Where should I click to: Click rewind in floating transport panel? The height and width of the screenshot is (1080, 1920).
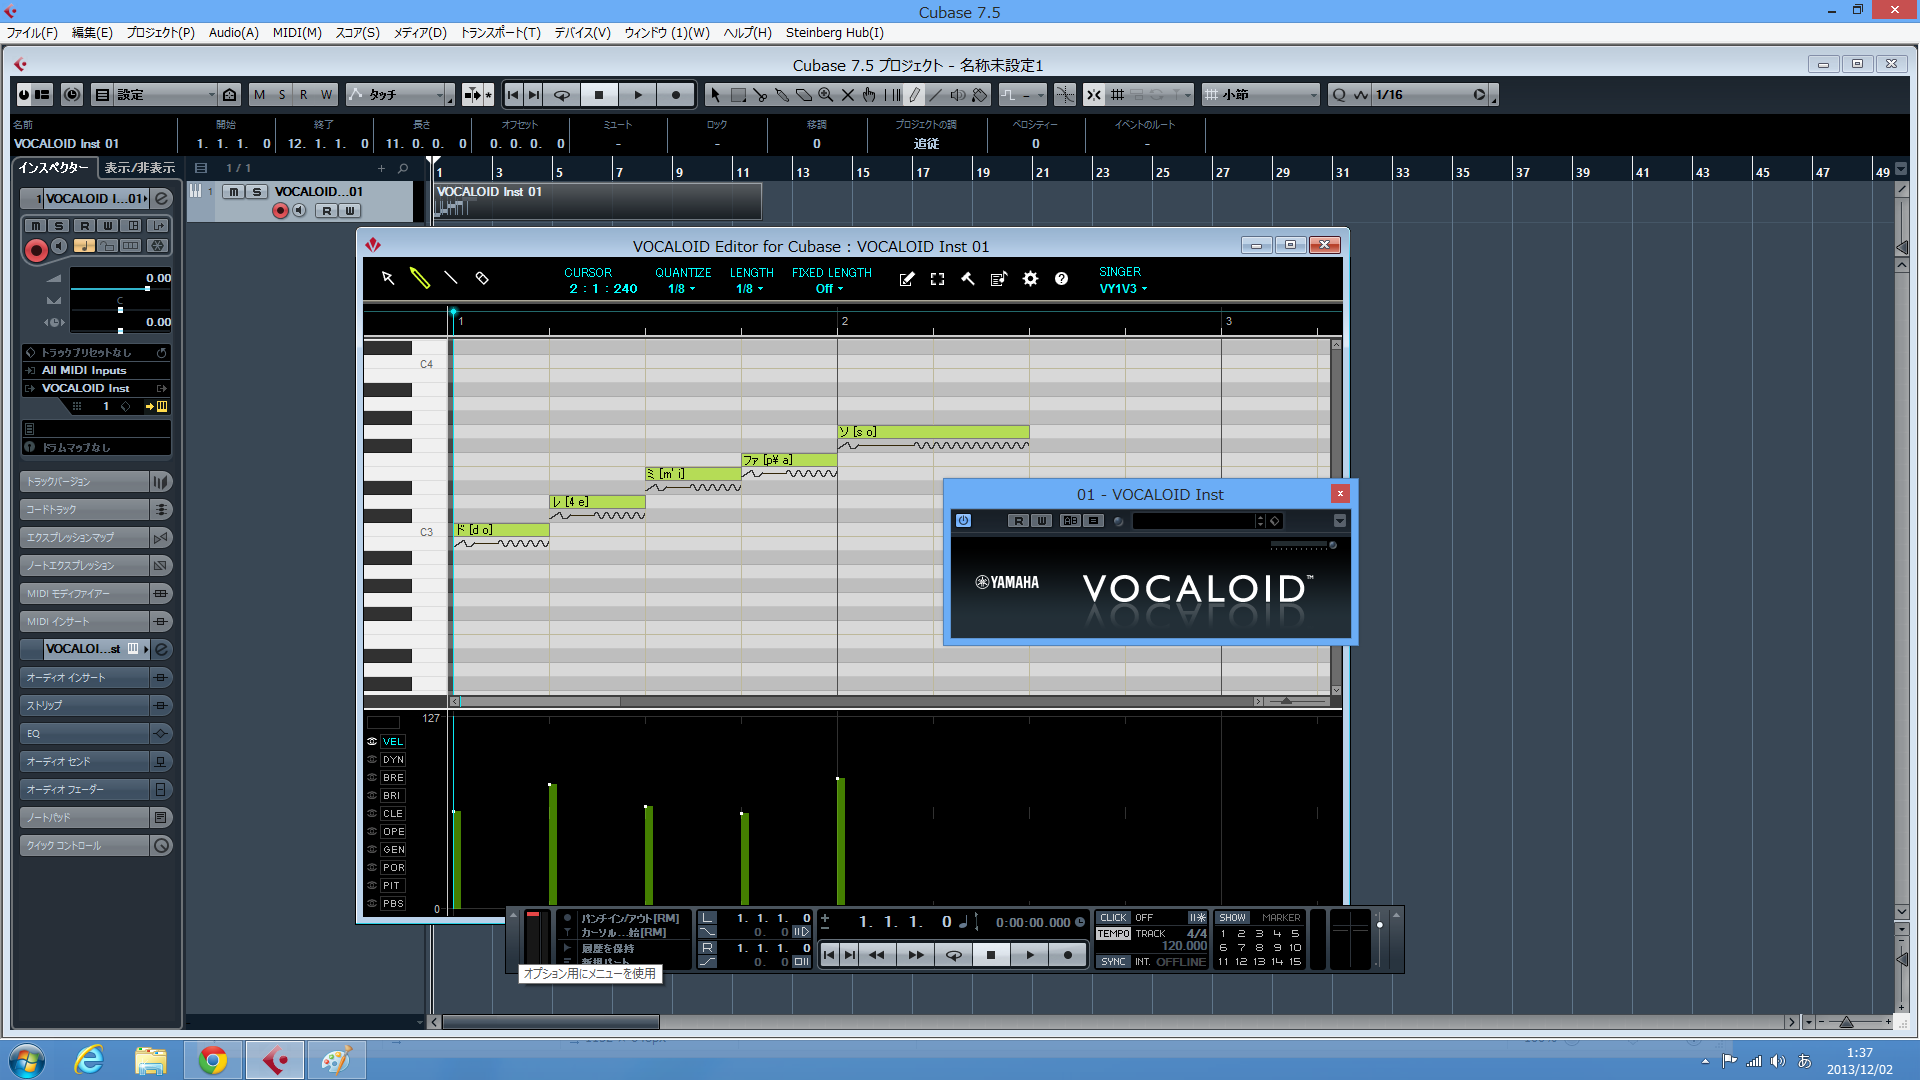[877, 955]
